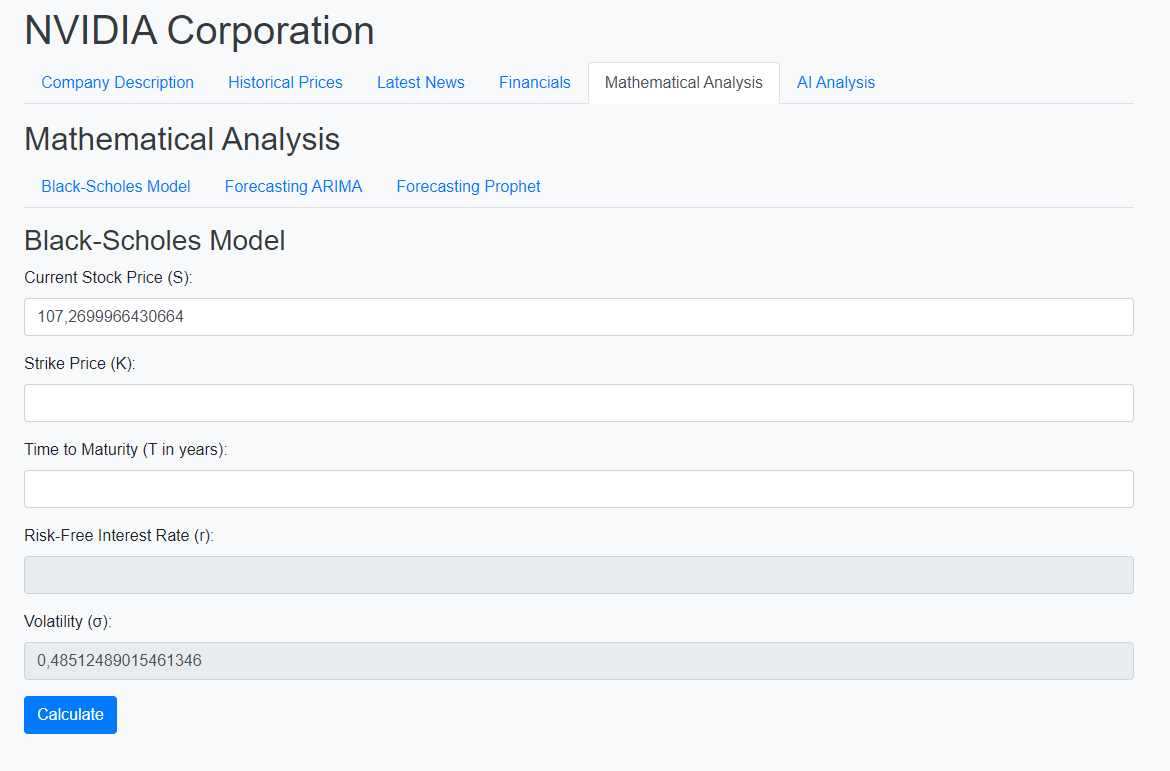Image resolution: width=1170 pixels, height=771 pixels.
Task: Open the Latest News tab
Action: coord(421,83)
